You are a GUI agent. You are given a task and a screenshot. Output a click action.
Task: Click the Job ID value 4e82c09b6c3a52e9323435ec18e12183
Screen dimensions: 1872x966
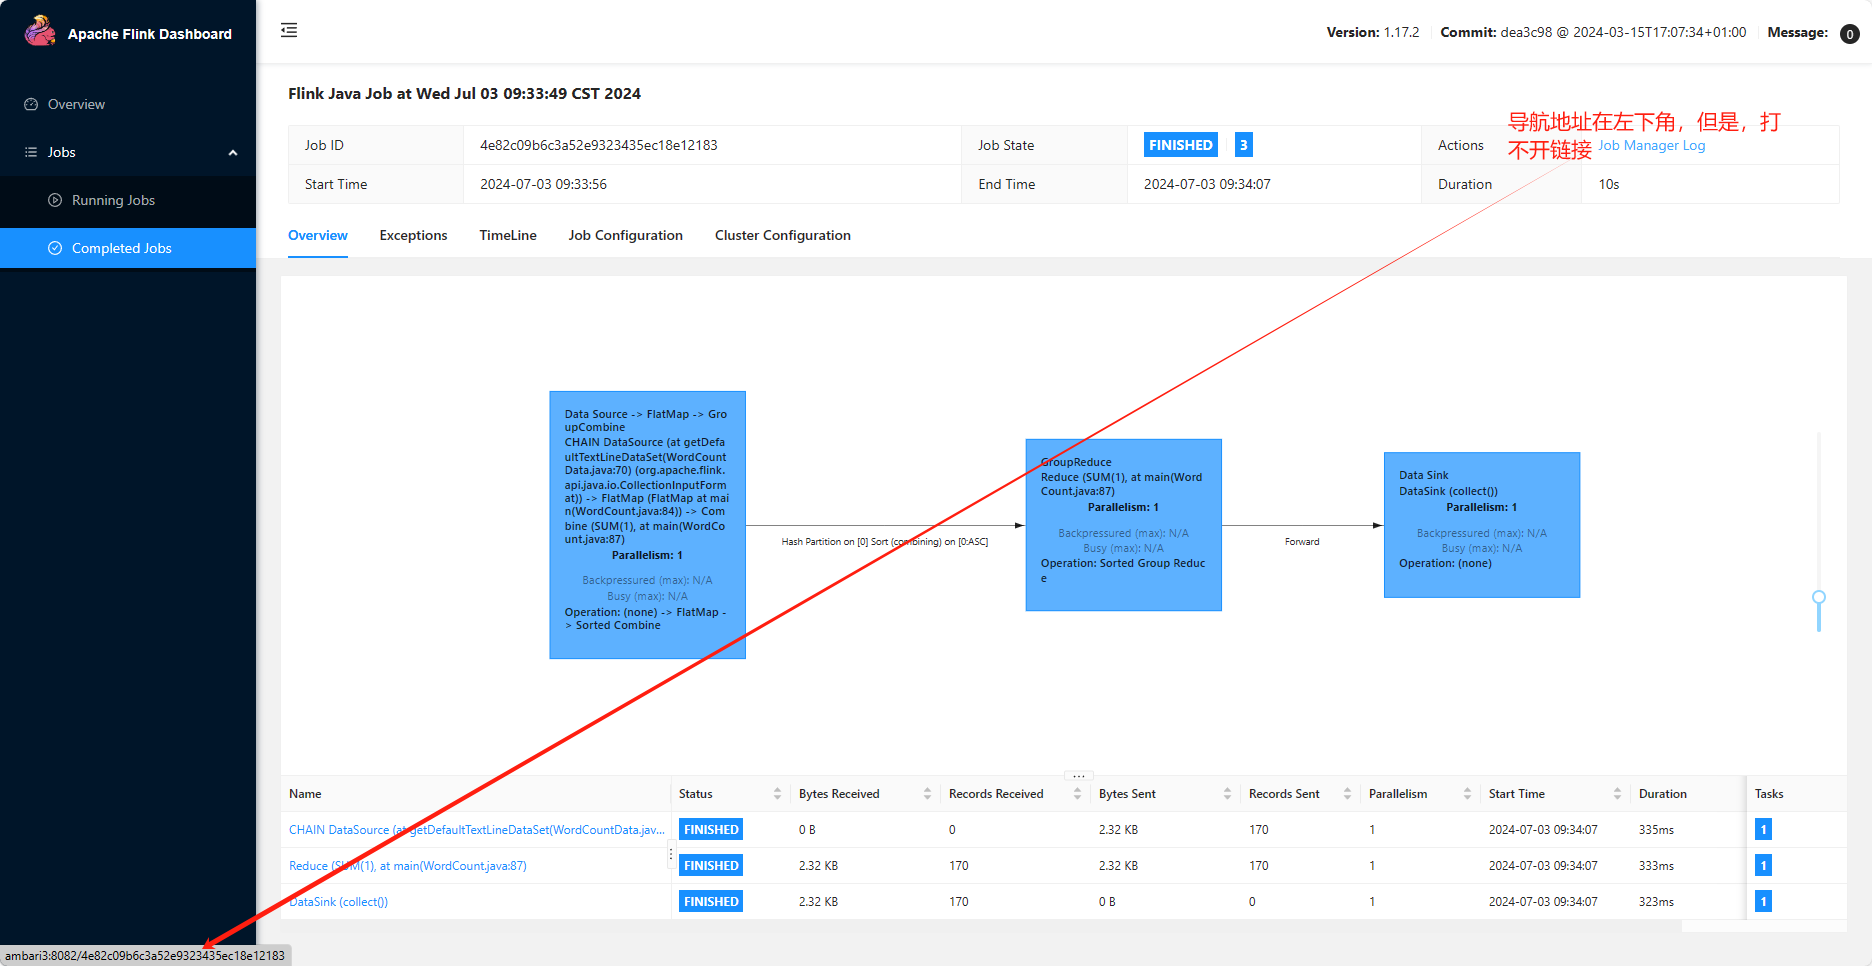(x=599, y=145)
